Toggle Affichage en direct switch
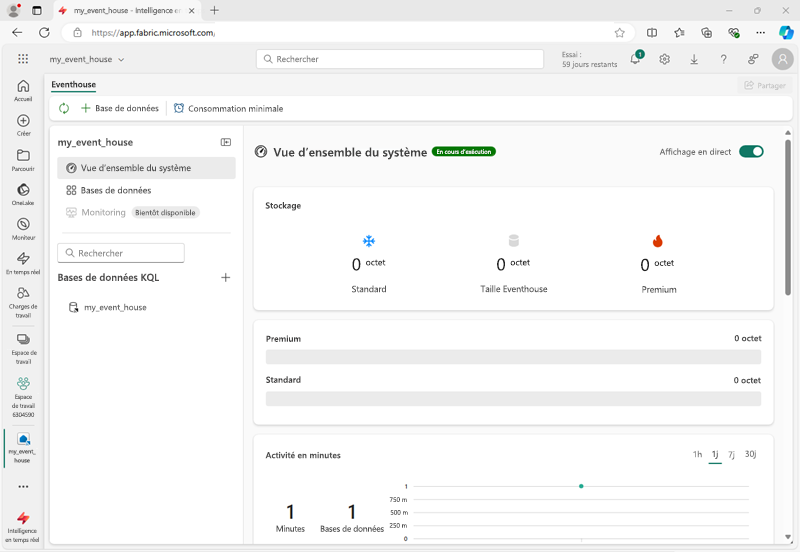The width and height of the screenshot is (800, 552). click(x=751, y=152)
